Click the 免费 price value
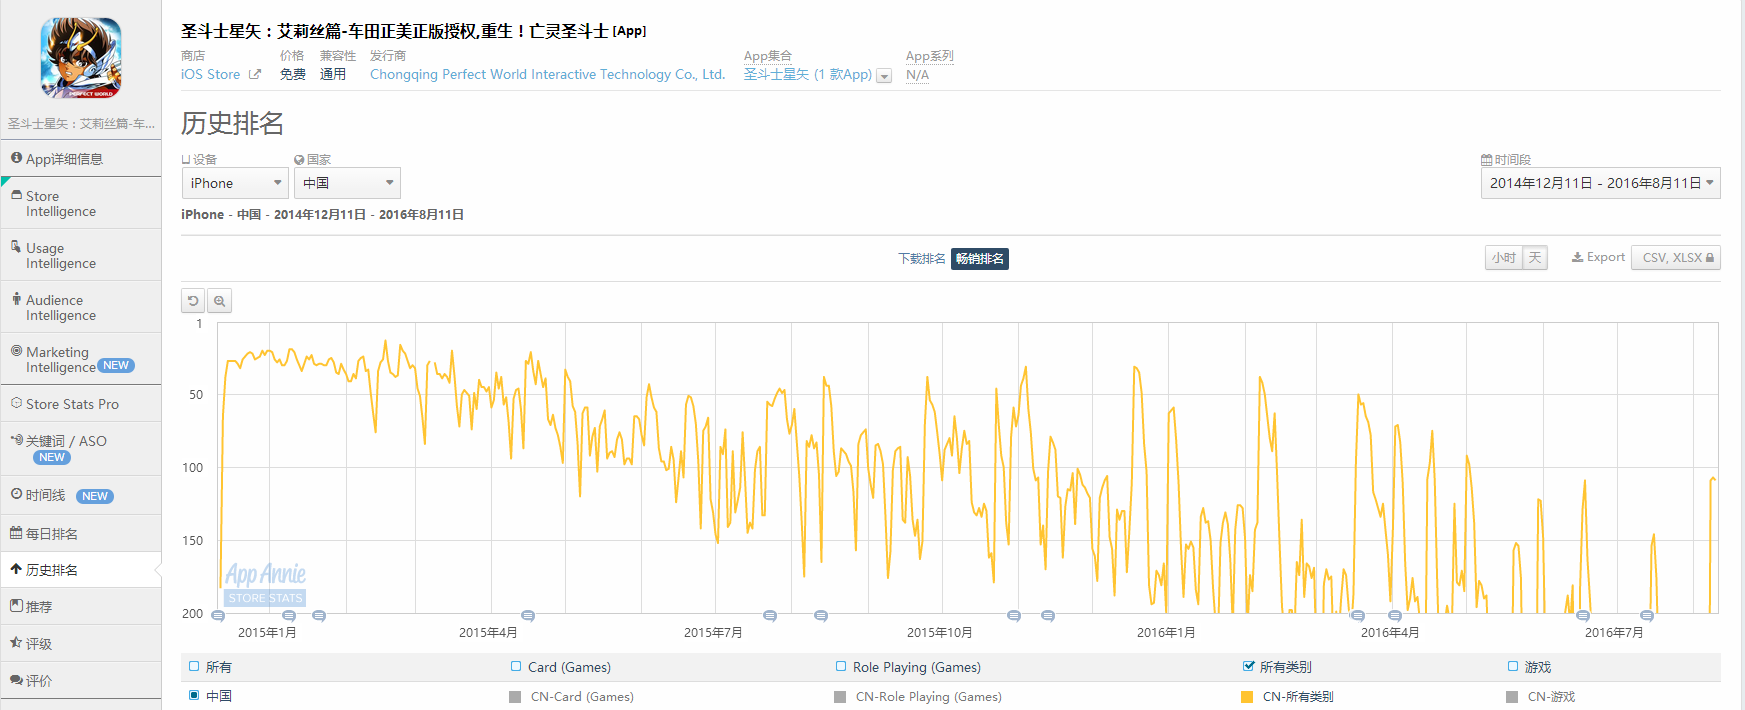 point(293,75)
